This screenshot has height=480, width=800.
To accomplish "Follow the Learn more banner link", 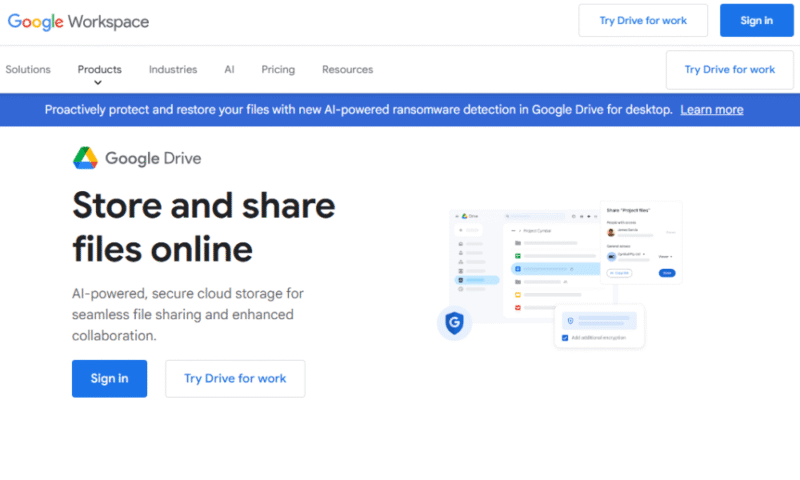I will [x=712, y=110].
